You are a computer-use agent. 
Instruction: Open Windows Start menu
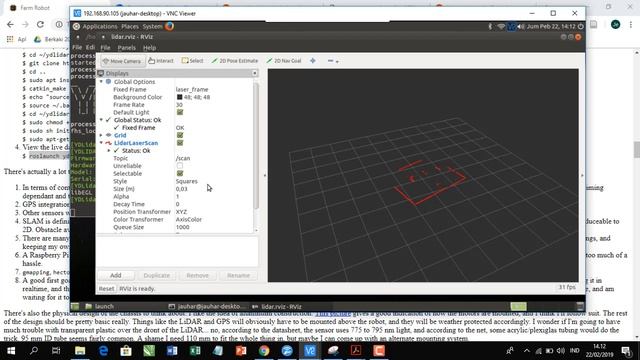(11, 351)
